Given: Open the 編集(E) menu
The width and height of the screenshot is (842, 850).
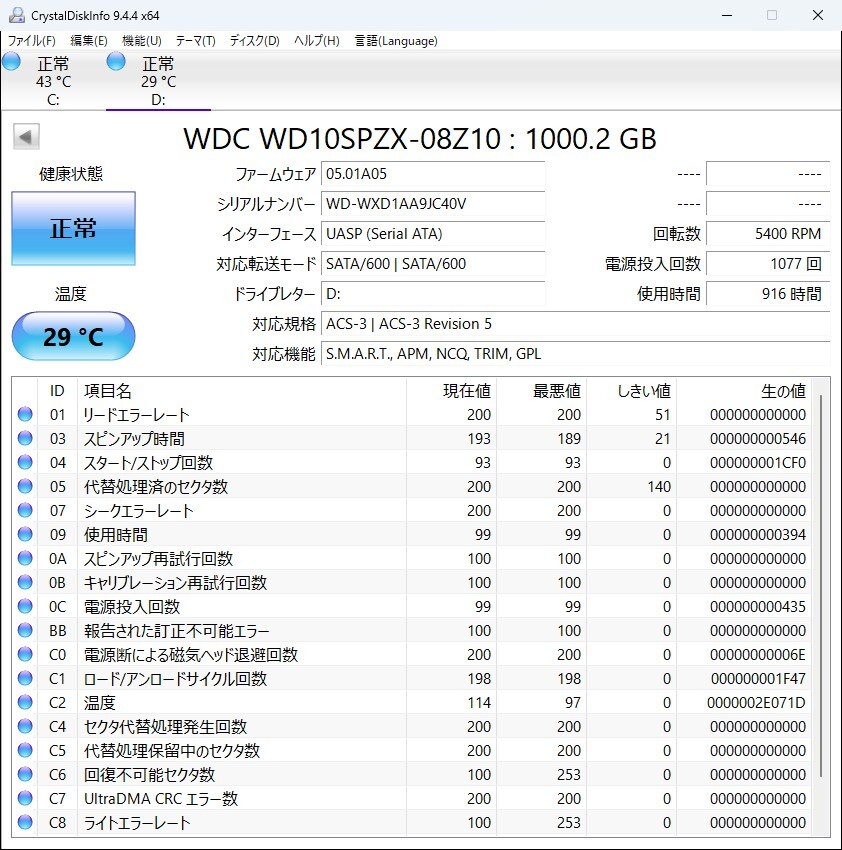Looking at the screenshot, I should tap(89, 41).
